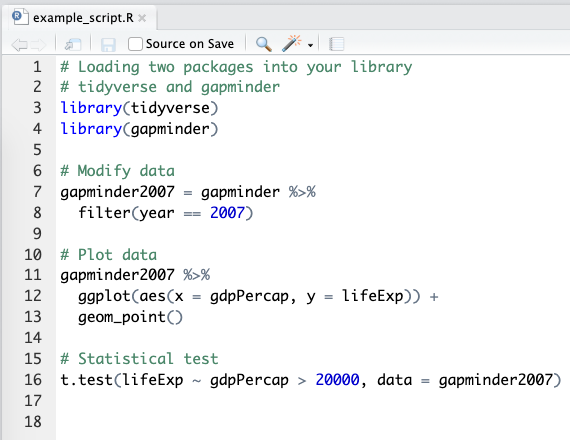Click the magic wand code tools icon
This screenshot has width=570, height=440.
click(292, 43)
